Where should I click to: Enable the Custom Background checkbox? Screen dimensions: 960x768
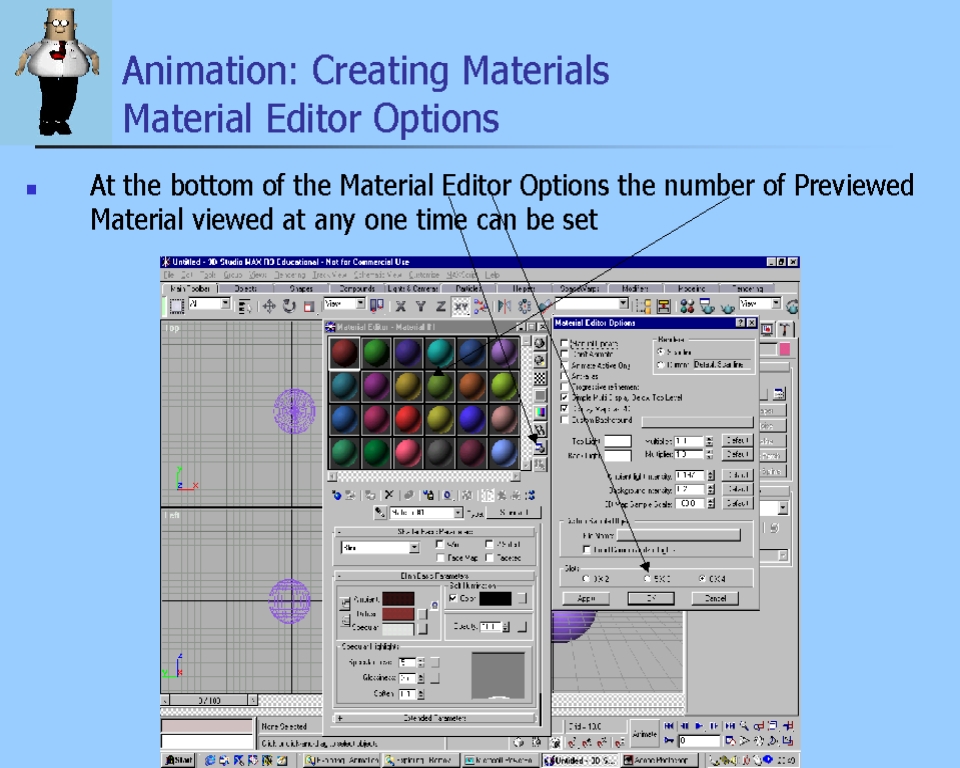(565, 419)
